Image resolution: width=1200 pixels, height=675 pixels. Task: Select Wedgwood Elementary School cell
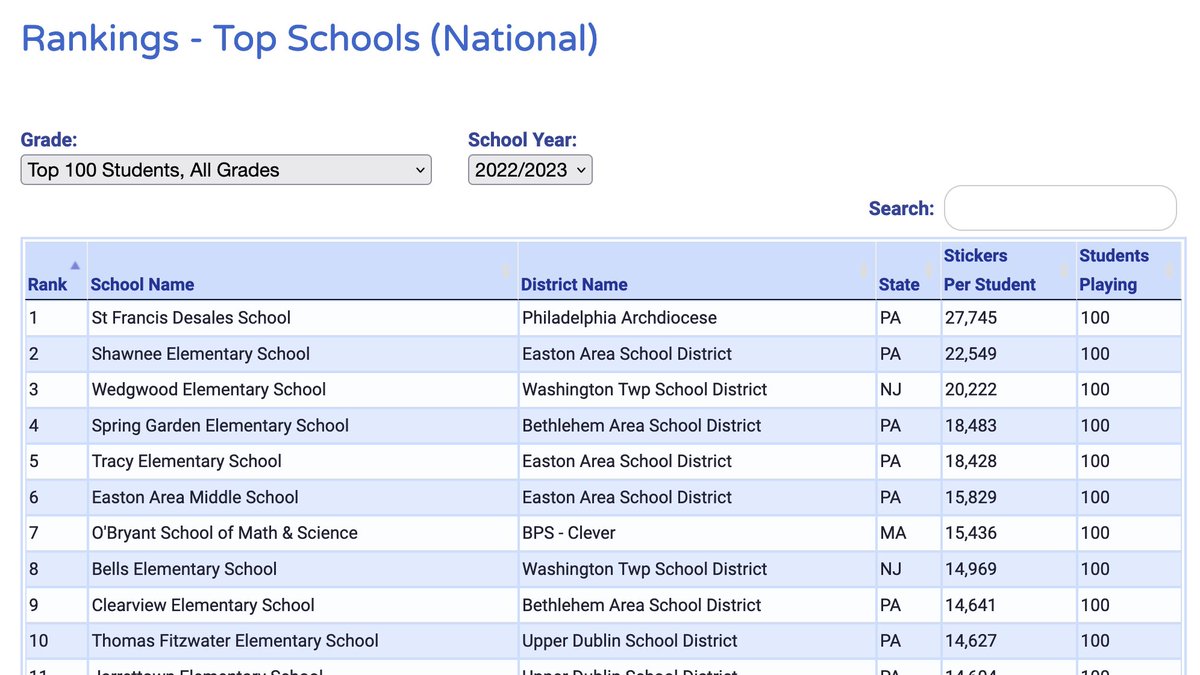point(302,390)
